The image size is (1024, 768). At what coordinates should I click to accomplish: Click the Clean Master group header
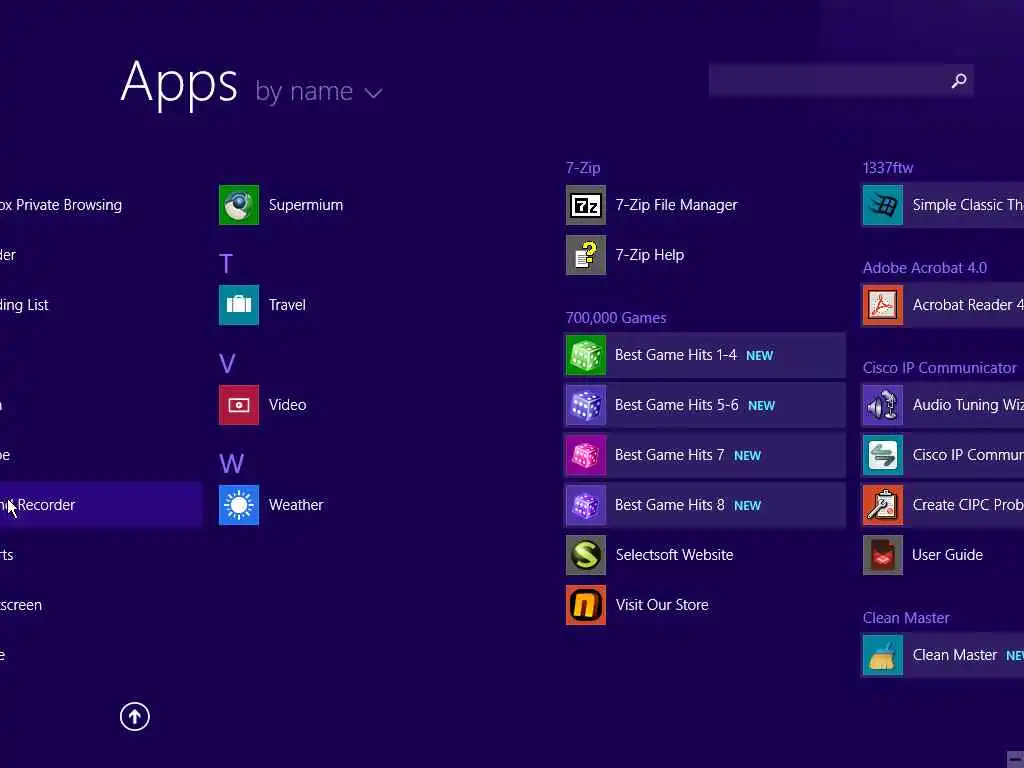coord(906,618)
